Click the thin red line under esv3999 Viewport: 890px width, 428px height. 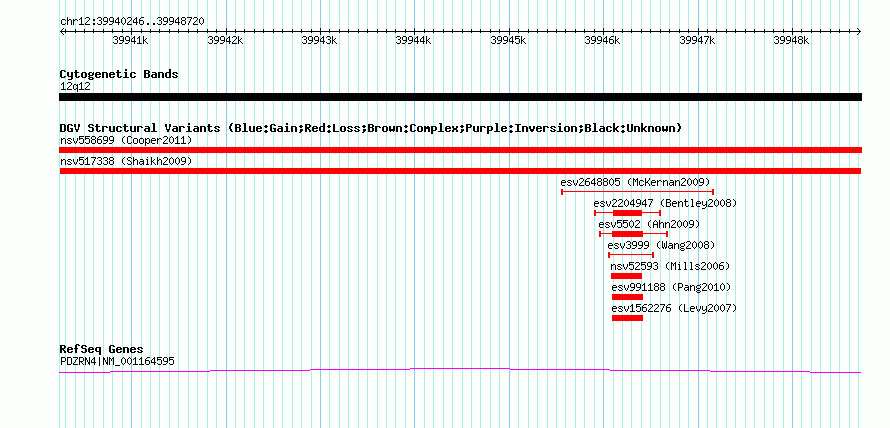tap(631, 255)
